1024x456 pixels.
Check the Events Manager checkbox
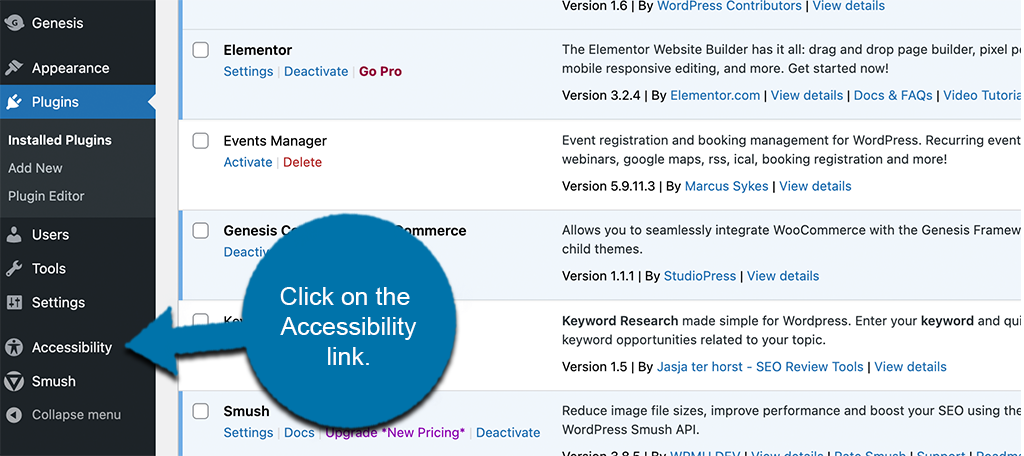pos(200,140)
